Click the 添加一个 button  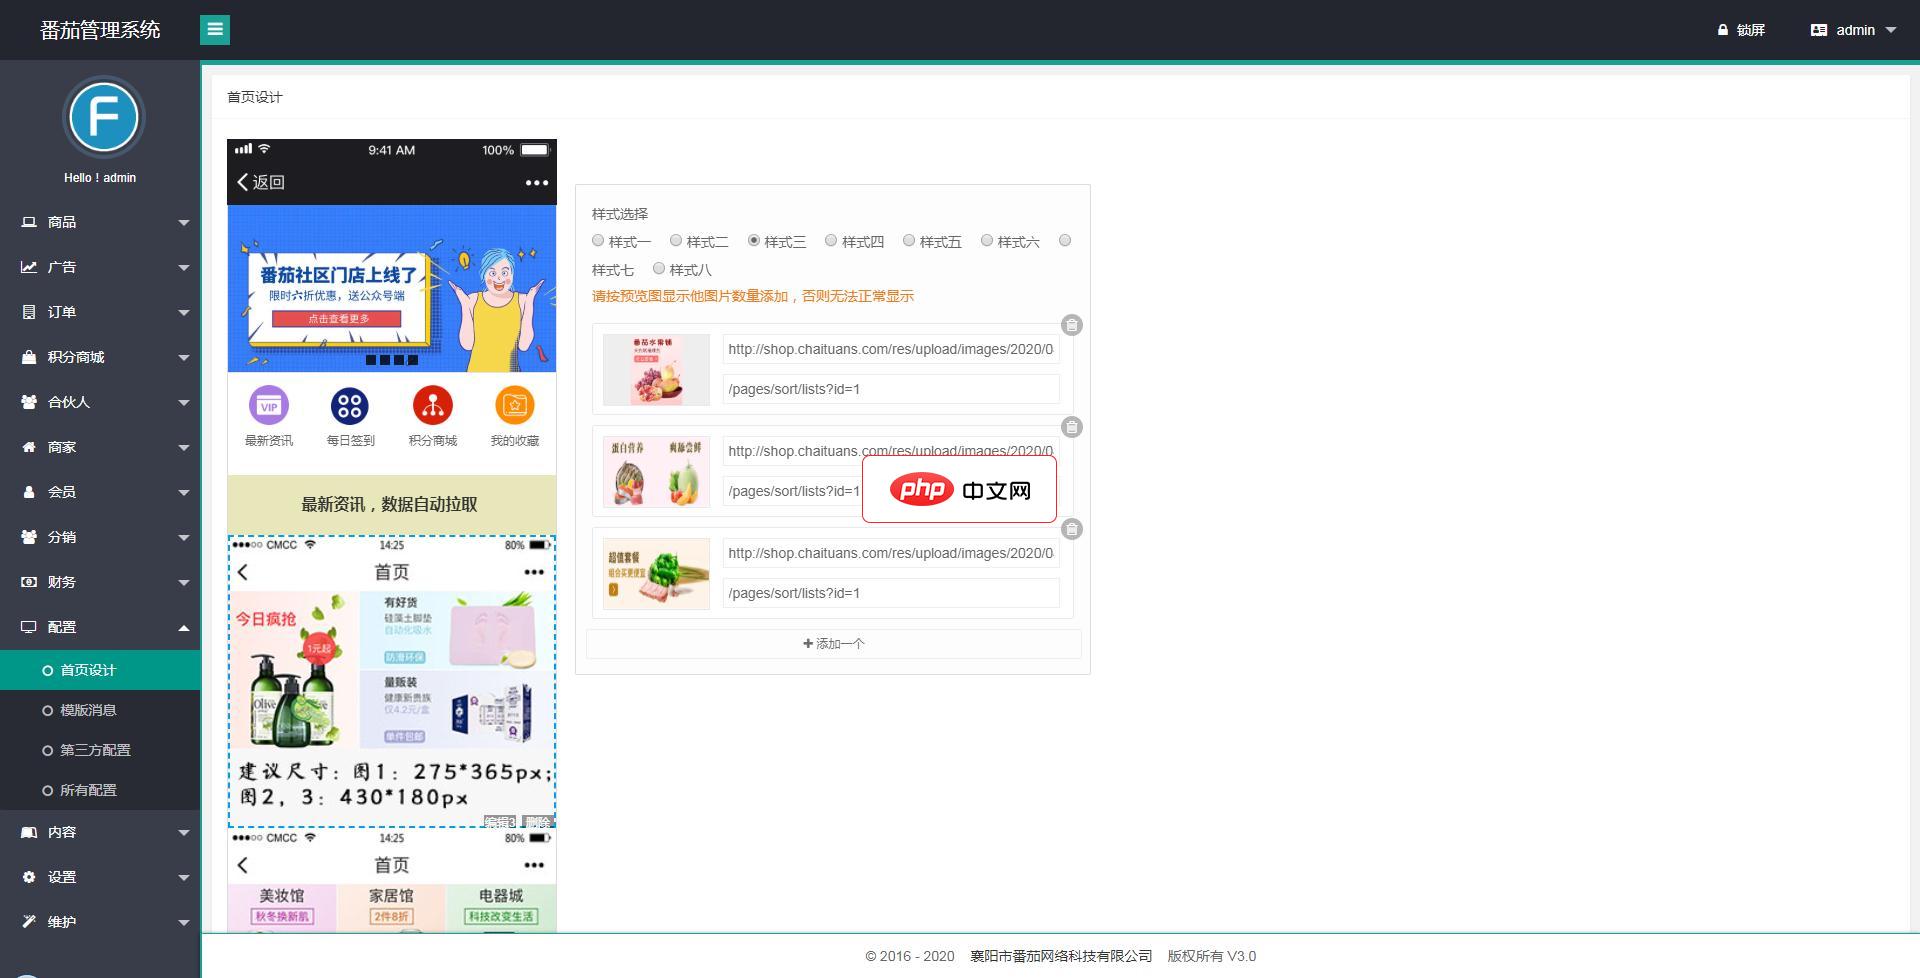click(833, 644)
